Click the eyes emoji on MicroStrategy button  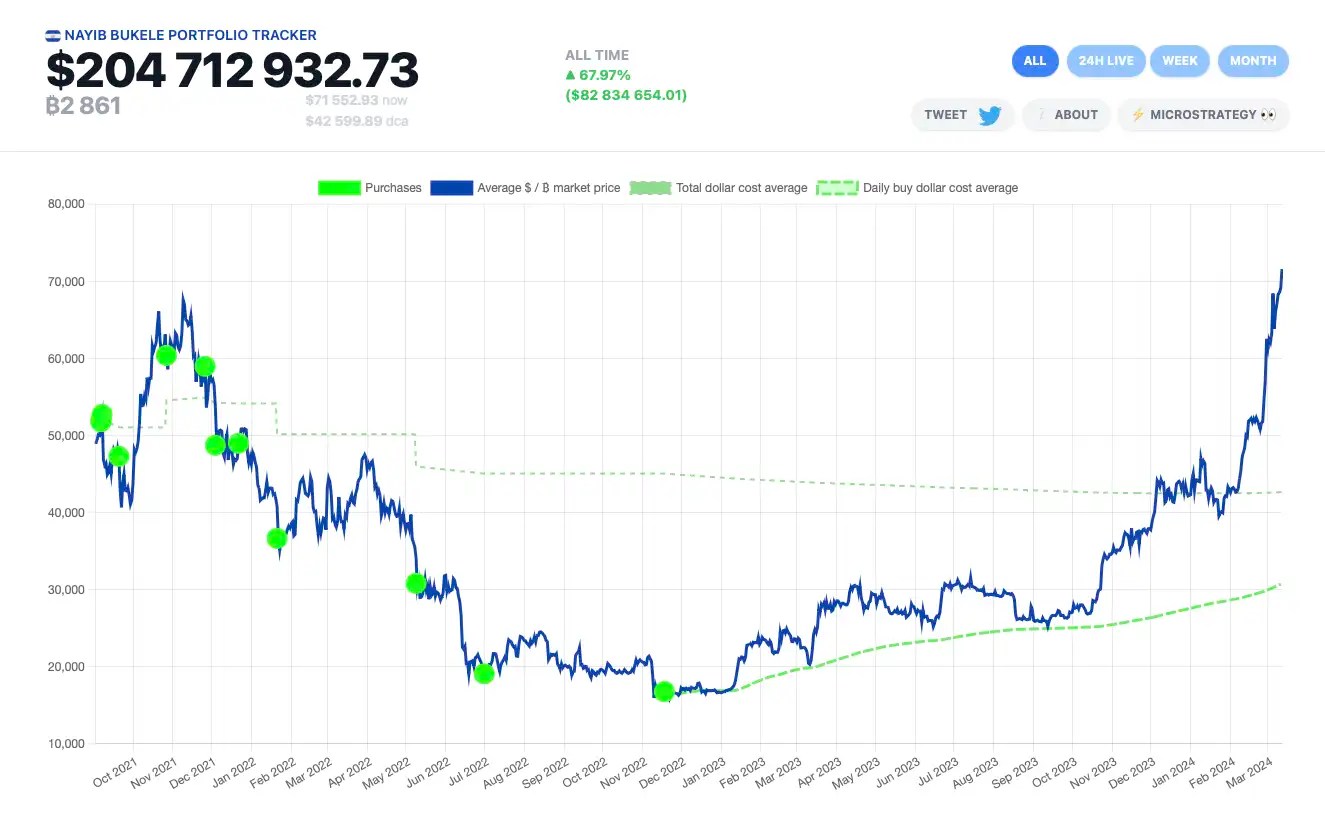coord(1268,115)
